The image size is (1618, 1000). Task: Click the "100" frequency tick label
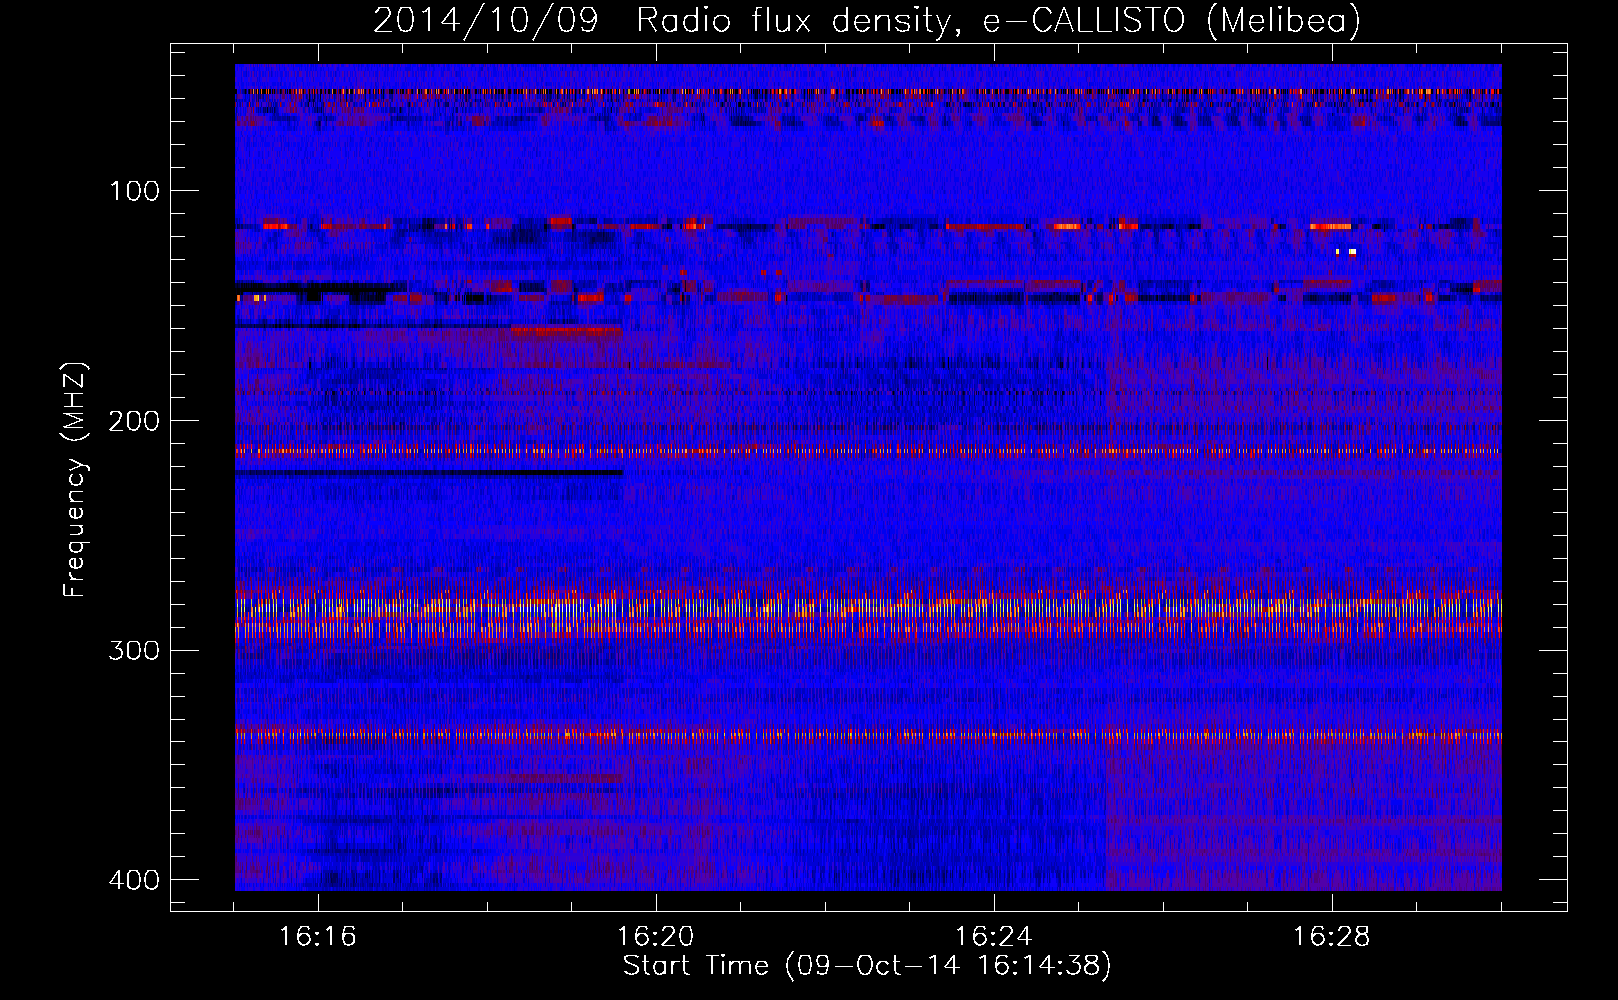134,191
